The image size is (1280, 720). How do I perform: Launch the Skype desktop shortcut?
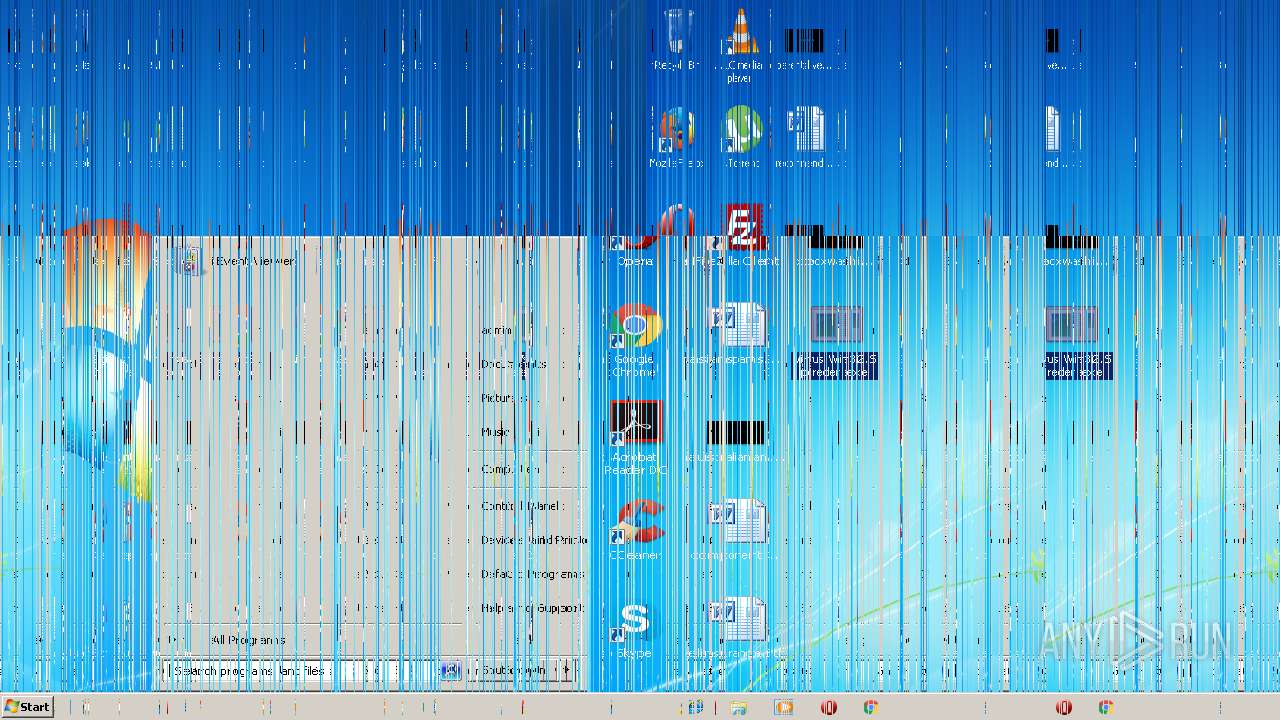tap(634, 628)
